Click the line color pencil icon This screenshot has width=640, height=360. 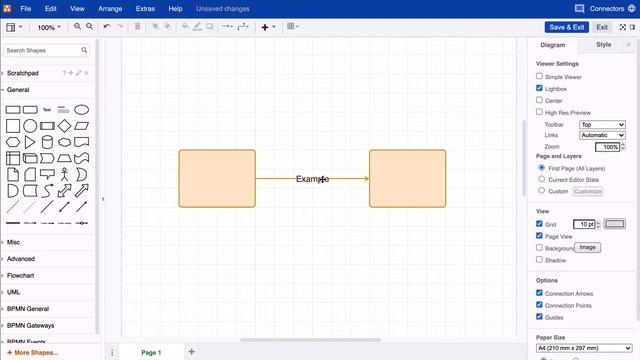point(197,27)
